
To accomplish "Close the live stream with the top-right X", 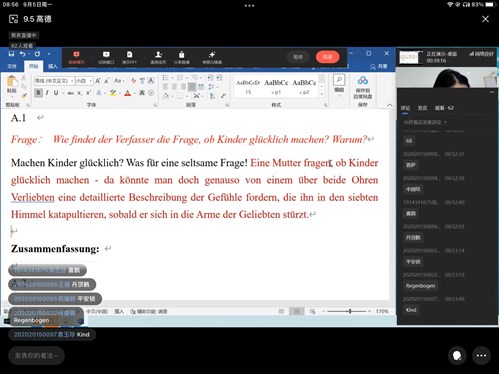I will [x=485, y=19].
